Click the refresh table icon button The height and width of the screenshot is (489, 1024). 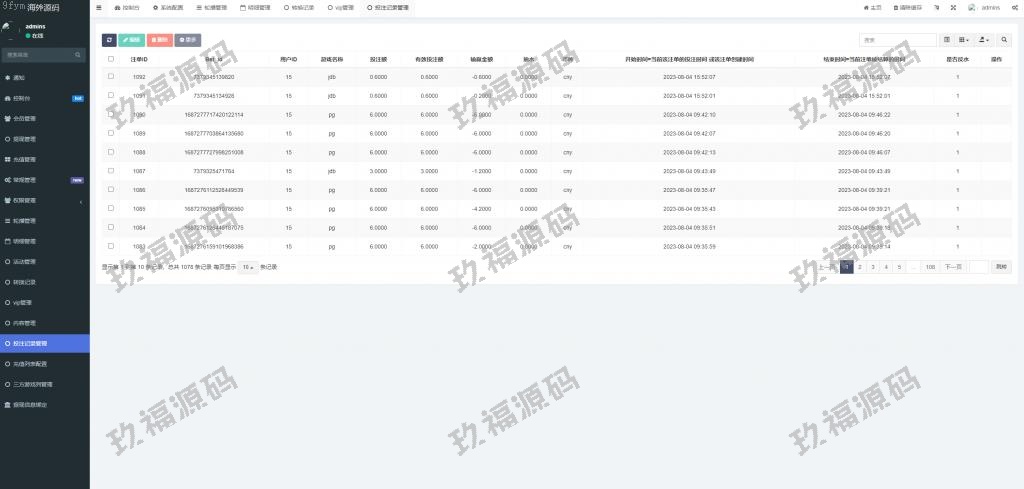[109, 40]
